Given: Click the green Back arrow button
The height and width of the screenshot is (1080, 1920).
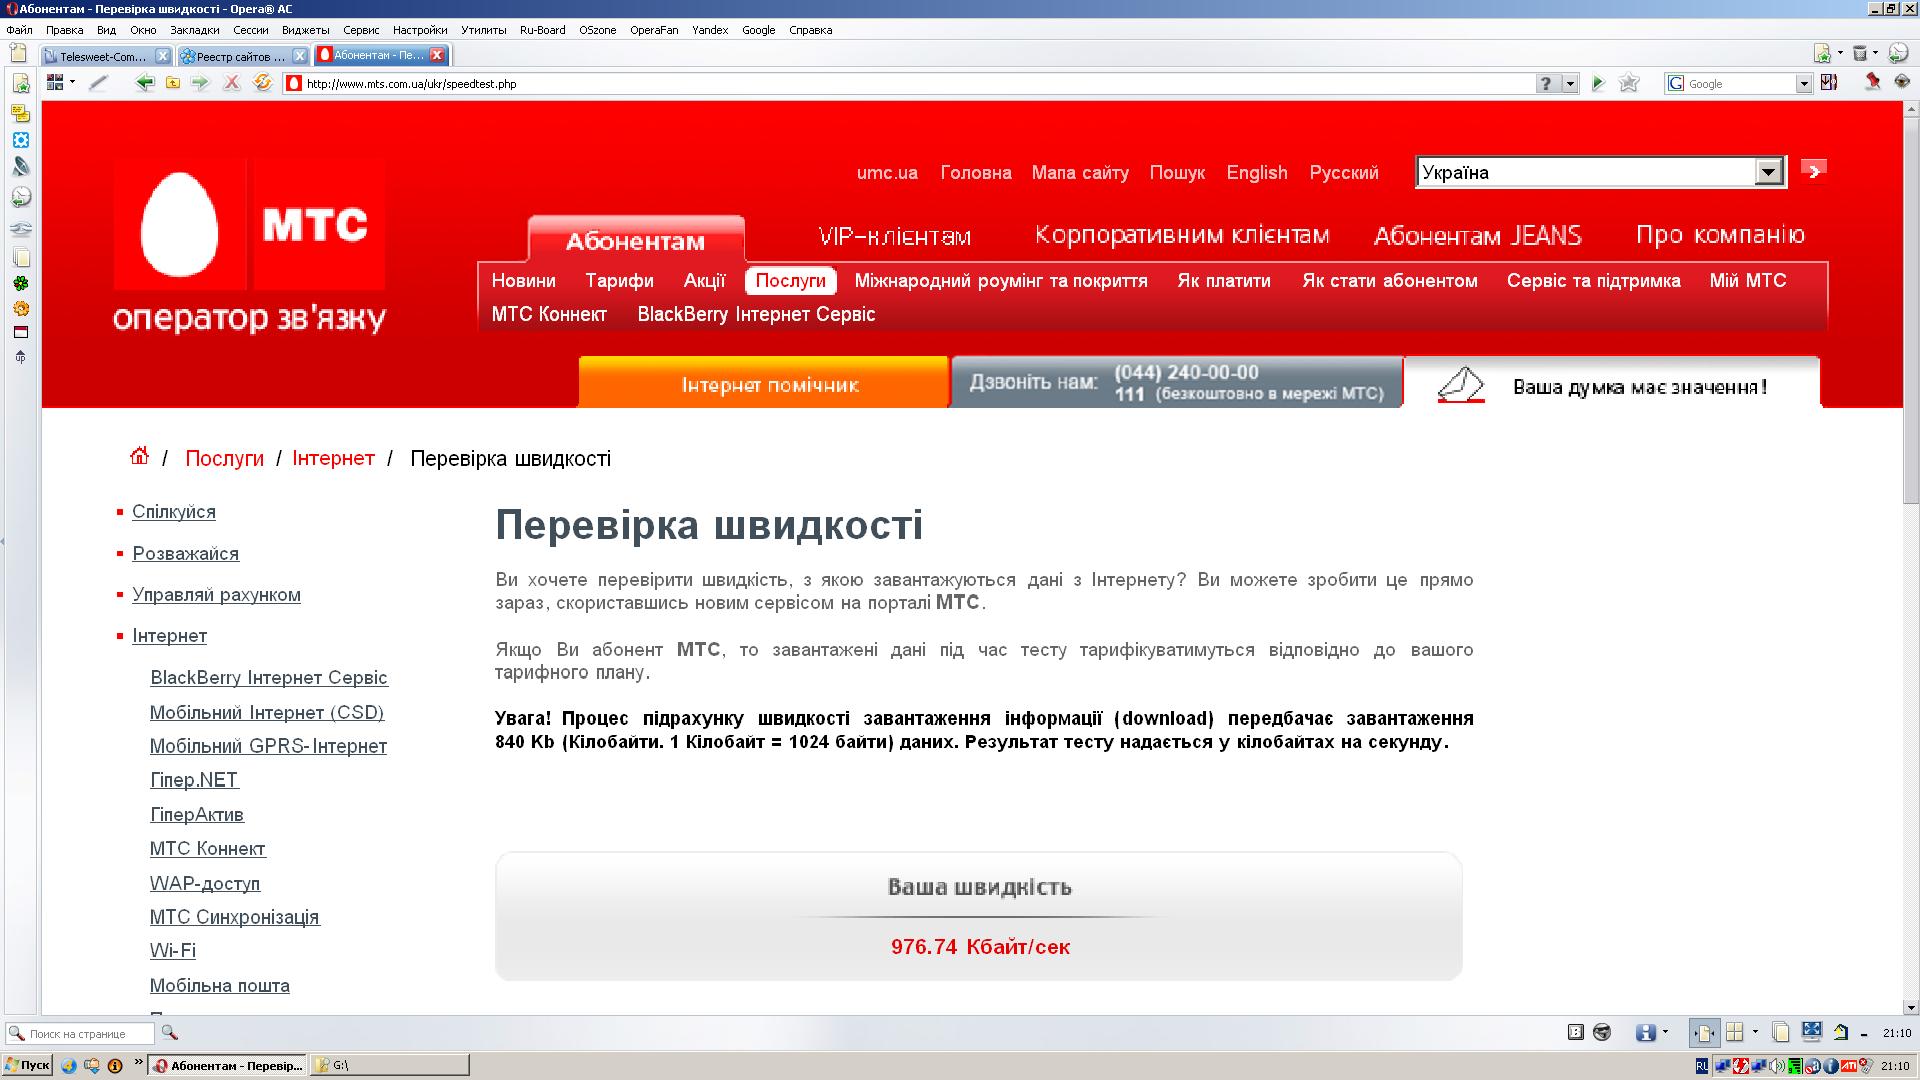Looking at the screenshot, I should pos(144,83).
